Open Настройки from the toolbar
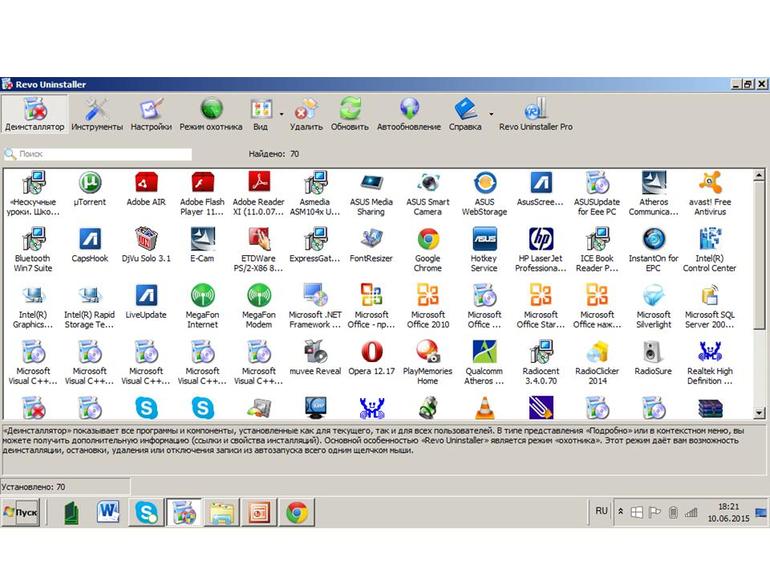 151,115
